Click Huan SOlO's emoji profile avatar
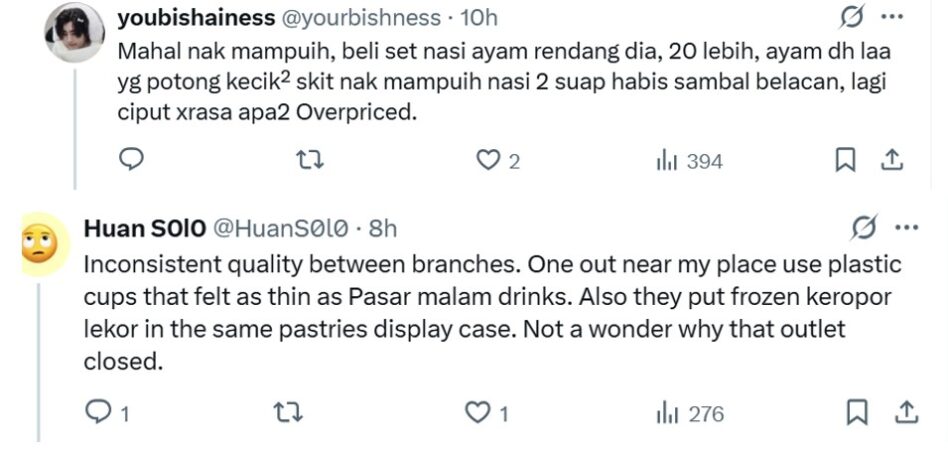The width and height of the screenshot is (948, 457). (39, 244)
